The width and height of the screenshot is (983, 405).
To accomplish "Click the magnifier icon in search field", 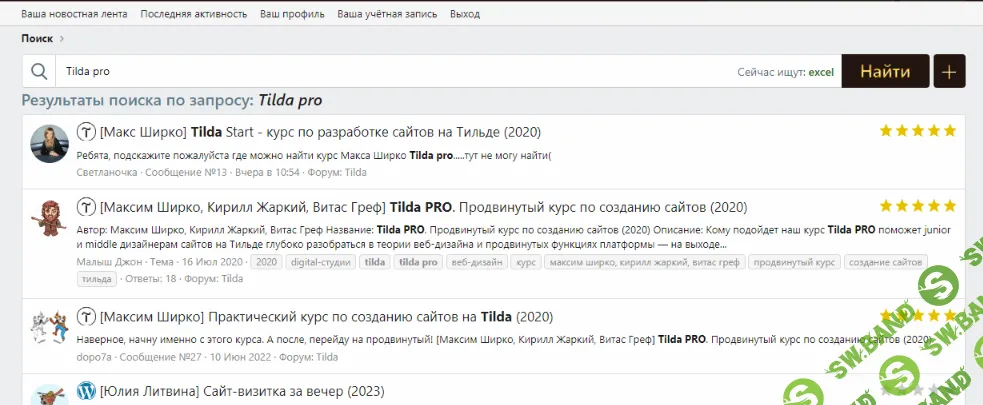I will (40, 72).
